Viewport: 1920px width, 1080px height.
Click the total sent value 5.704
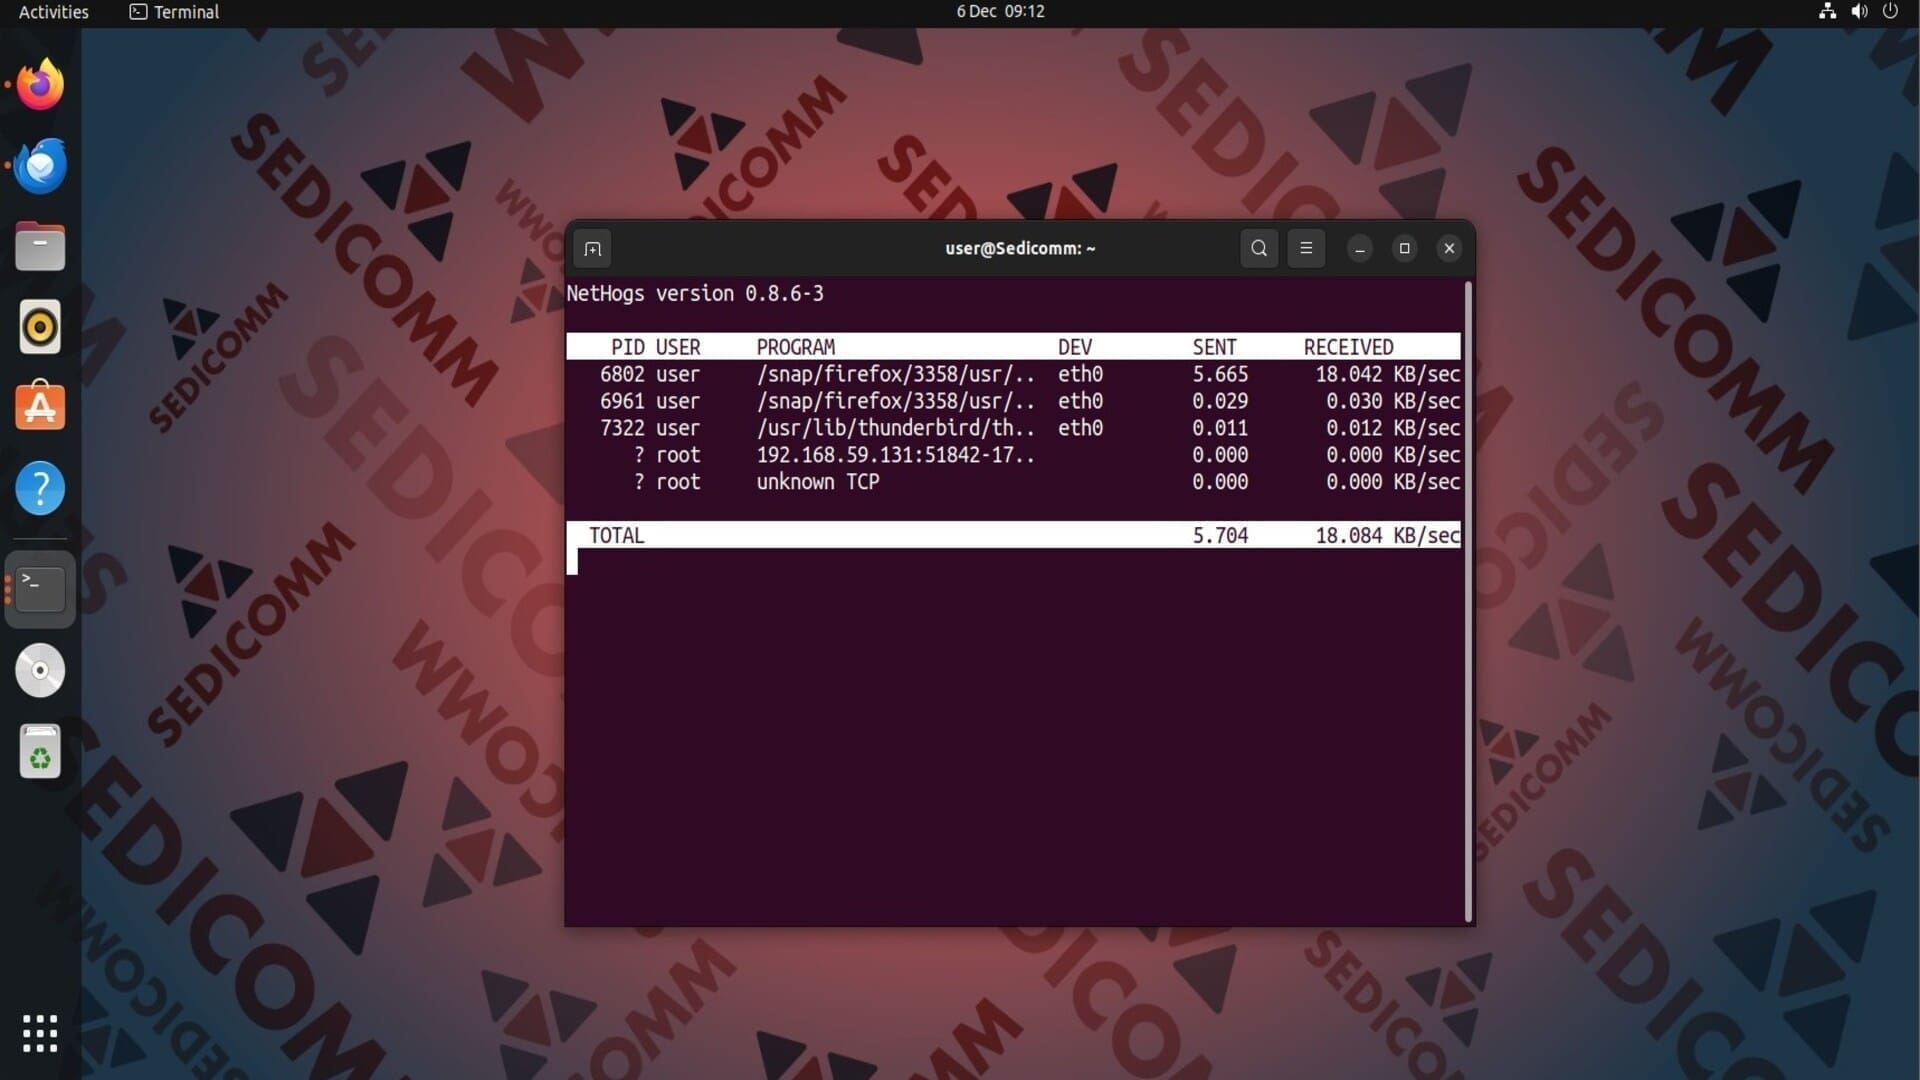[1220, 536]
